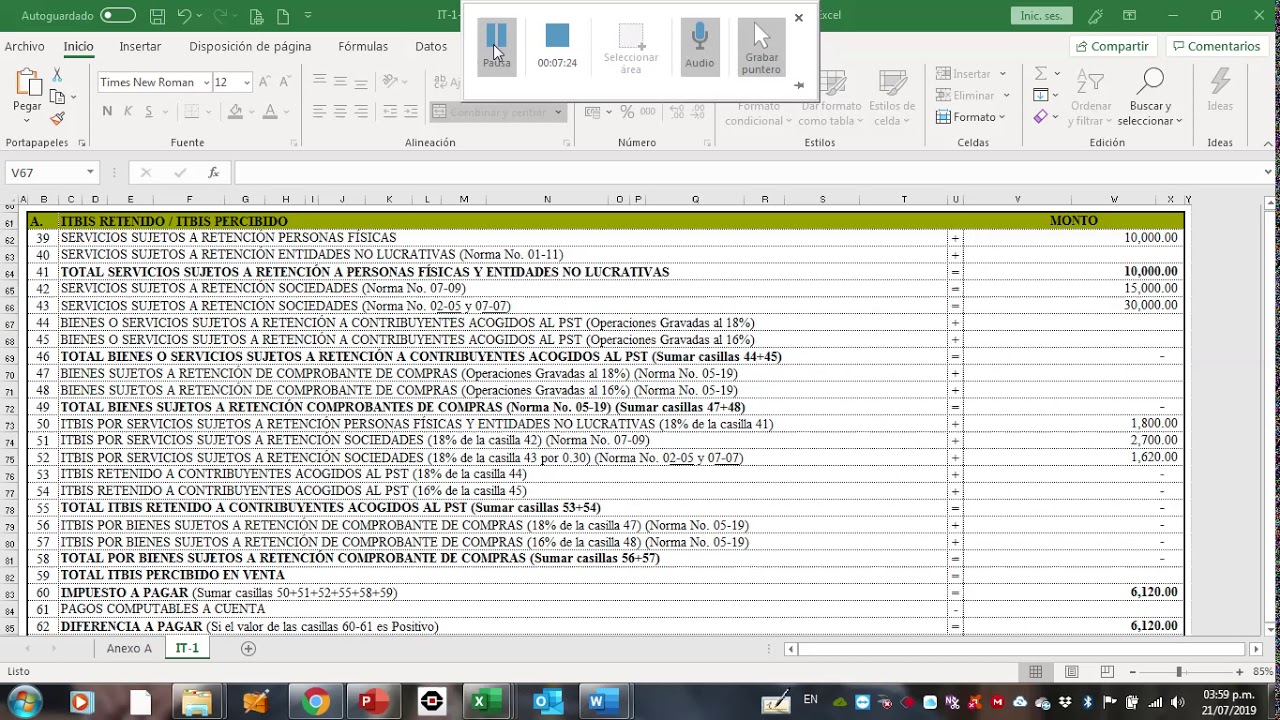Switch to Page Break Preview icon

click(1107, 672)
